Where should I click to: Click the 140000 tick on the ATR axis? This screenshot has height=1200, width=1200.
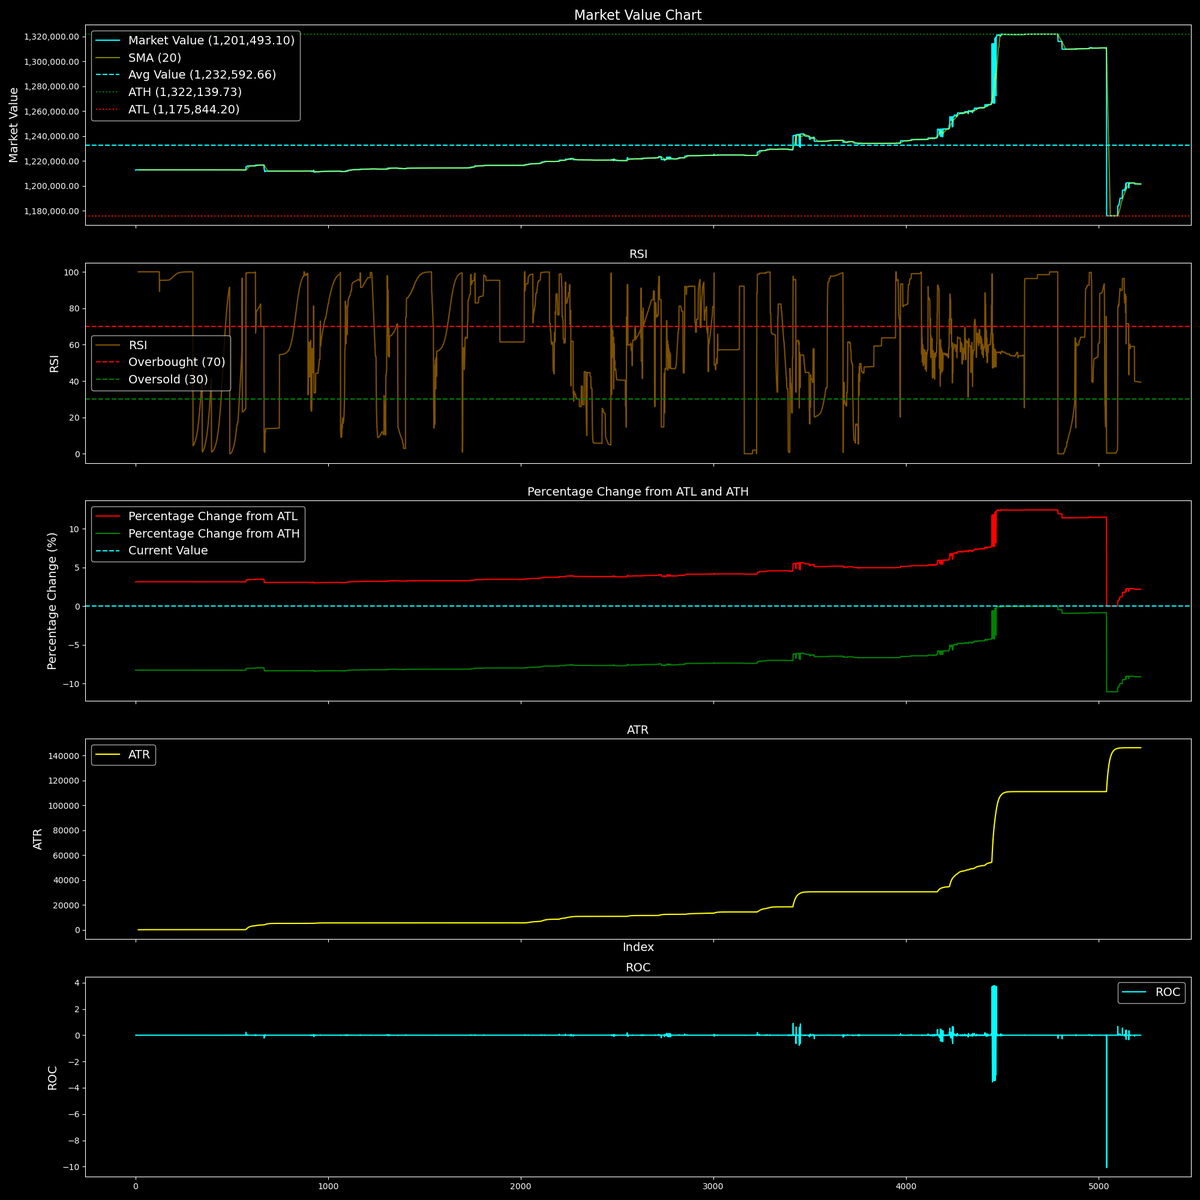65,756
